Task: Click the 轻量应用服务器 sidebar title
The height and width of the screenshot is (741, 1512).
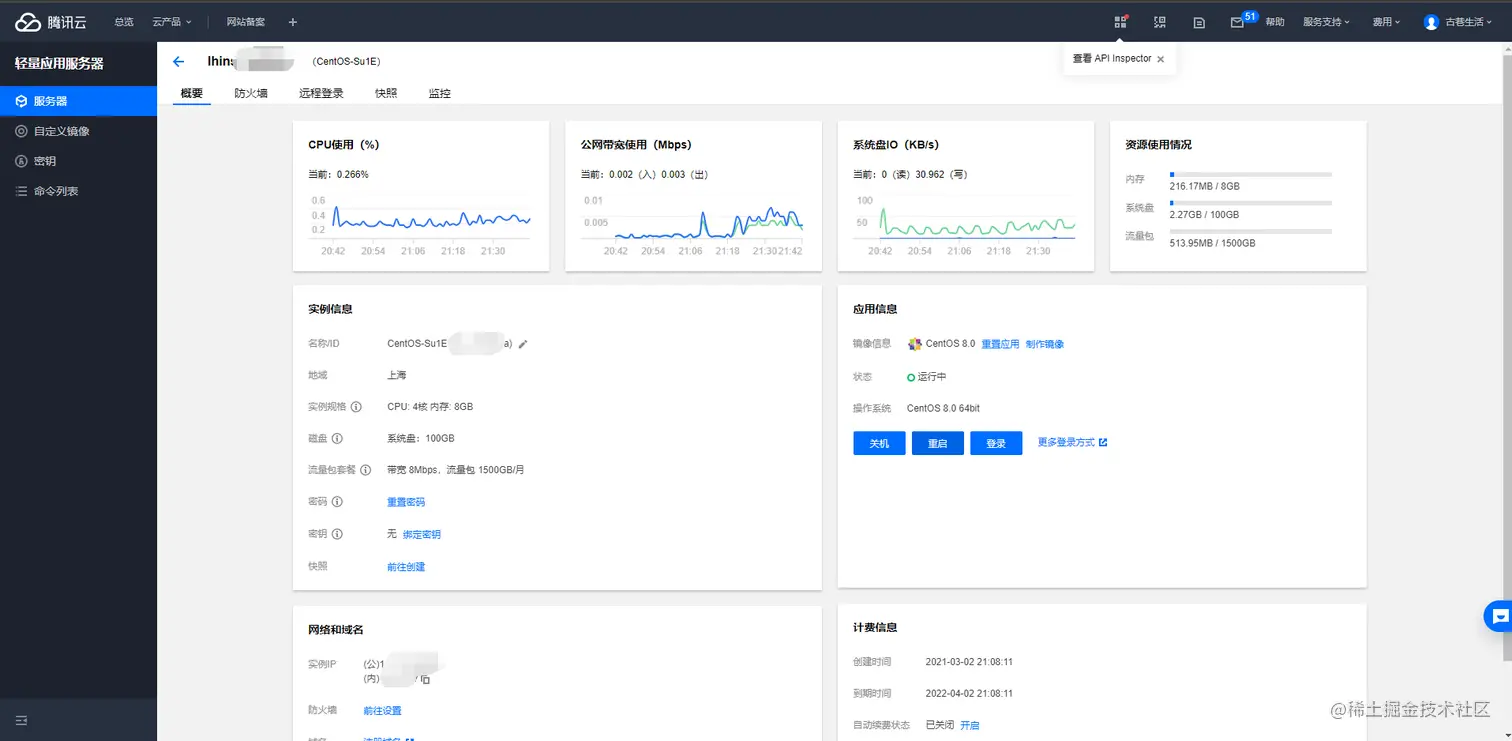Action: [x=59, y=63]
